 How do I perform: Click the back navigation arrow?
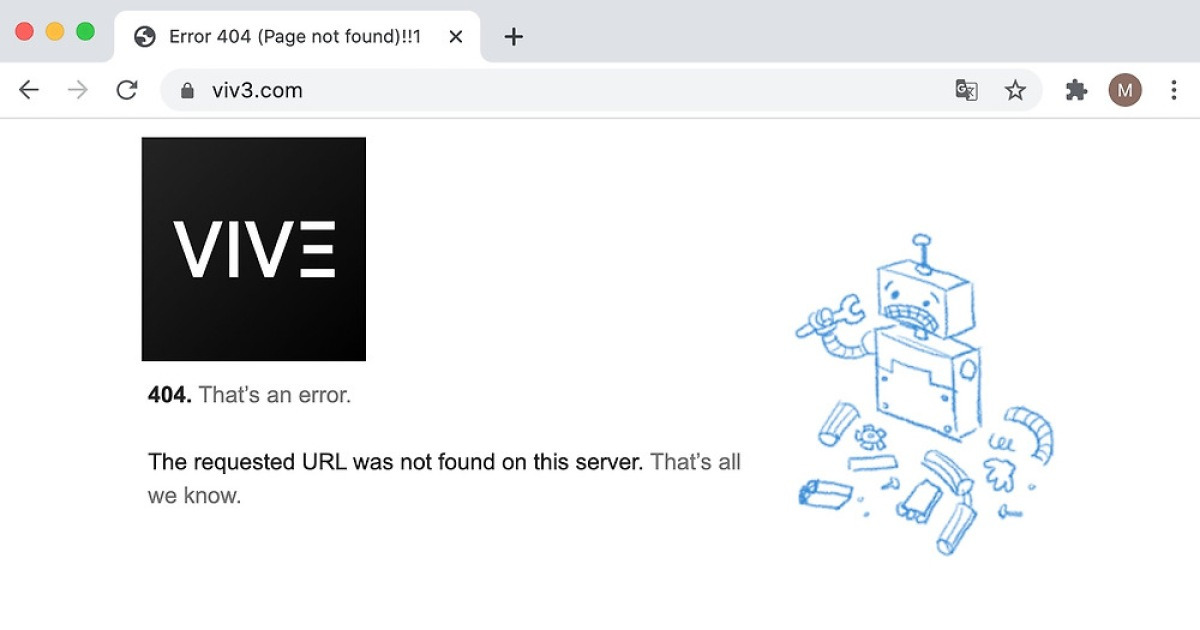(29, 89)
